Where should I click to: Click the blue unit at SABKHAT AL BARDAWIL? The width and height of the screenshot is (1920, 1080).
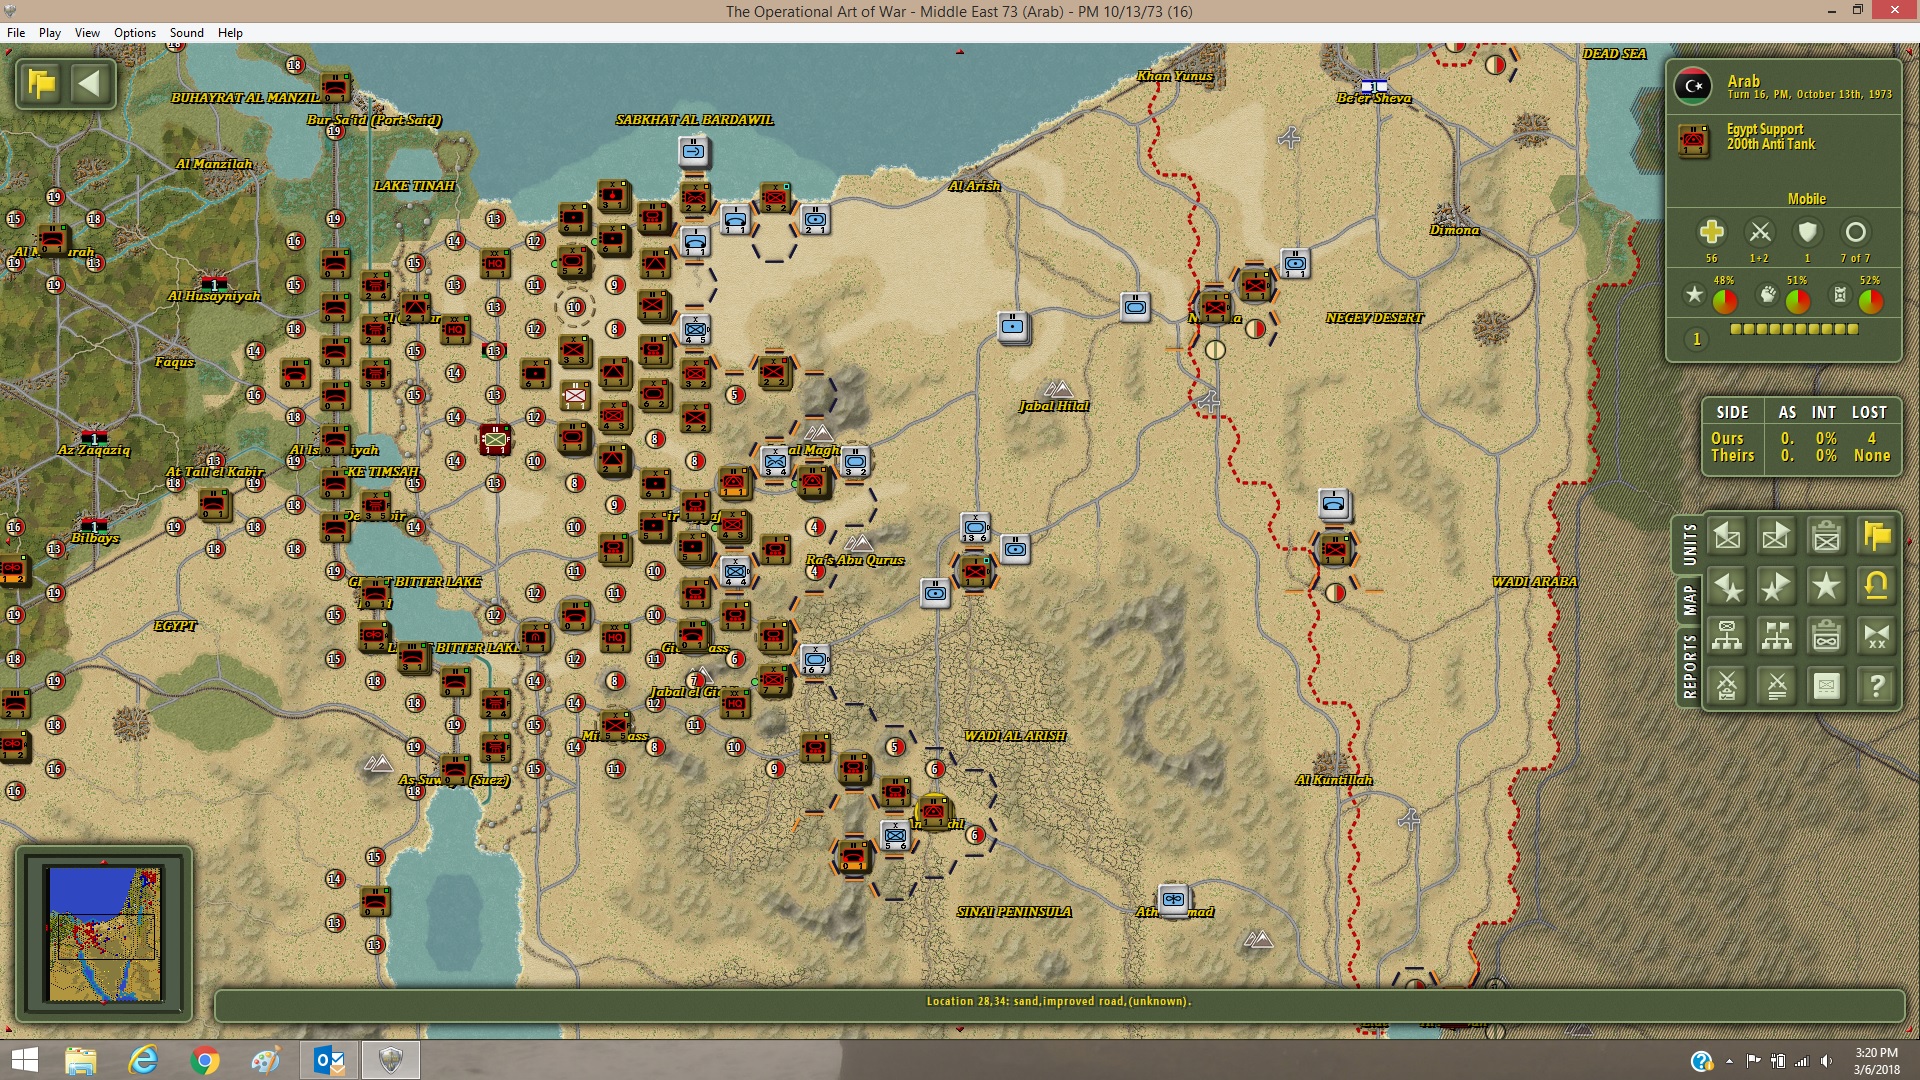[x=693, y=152]
